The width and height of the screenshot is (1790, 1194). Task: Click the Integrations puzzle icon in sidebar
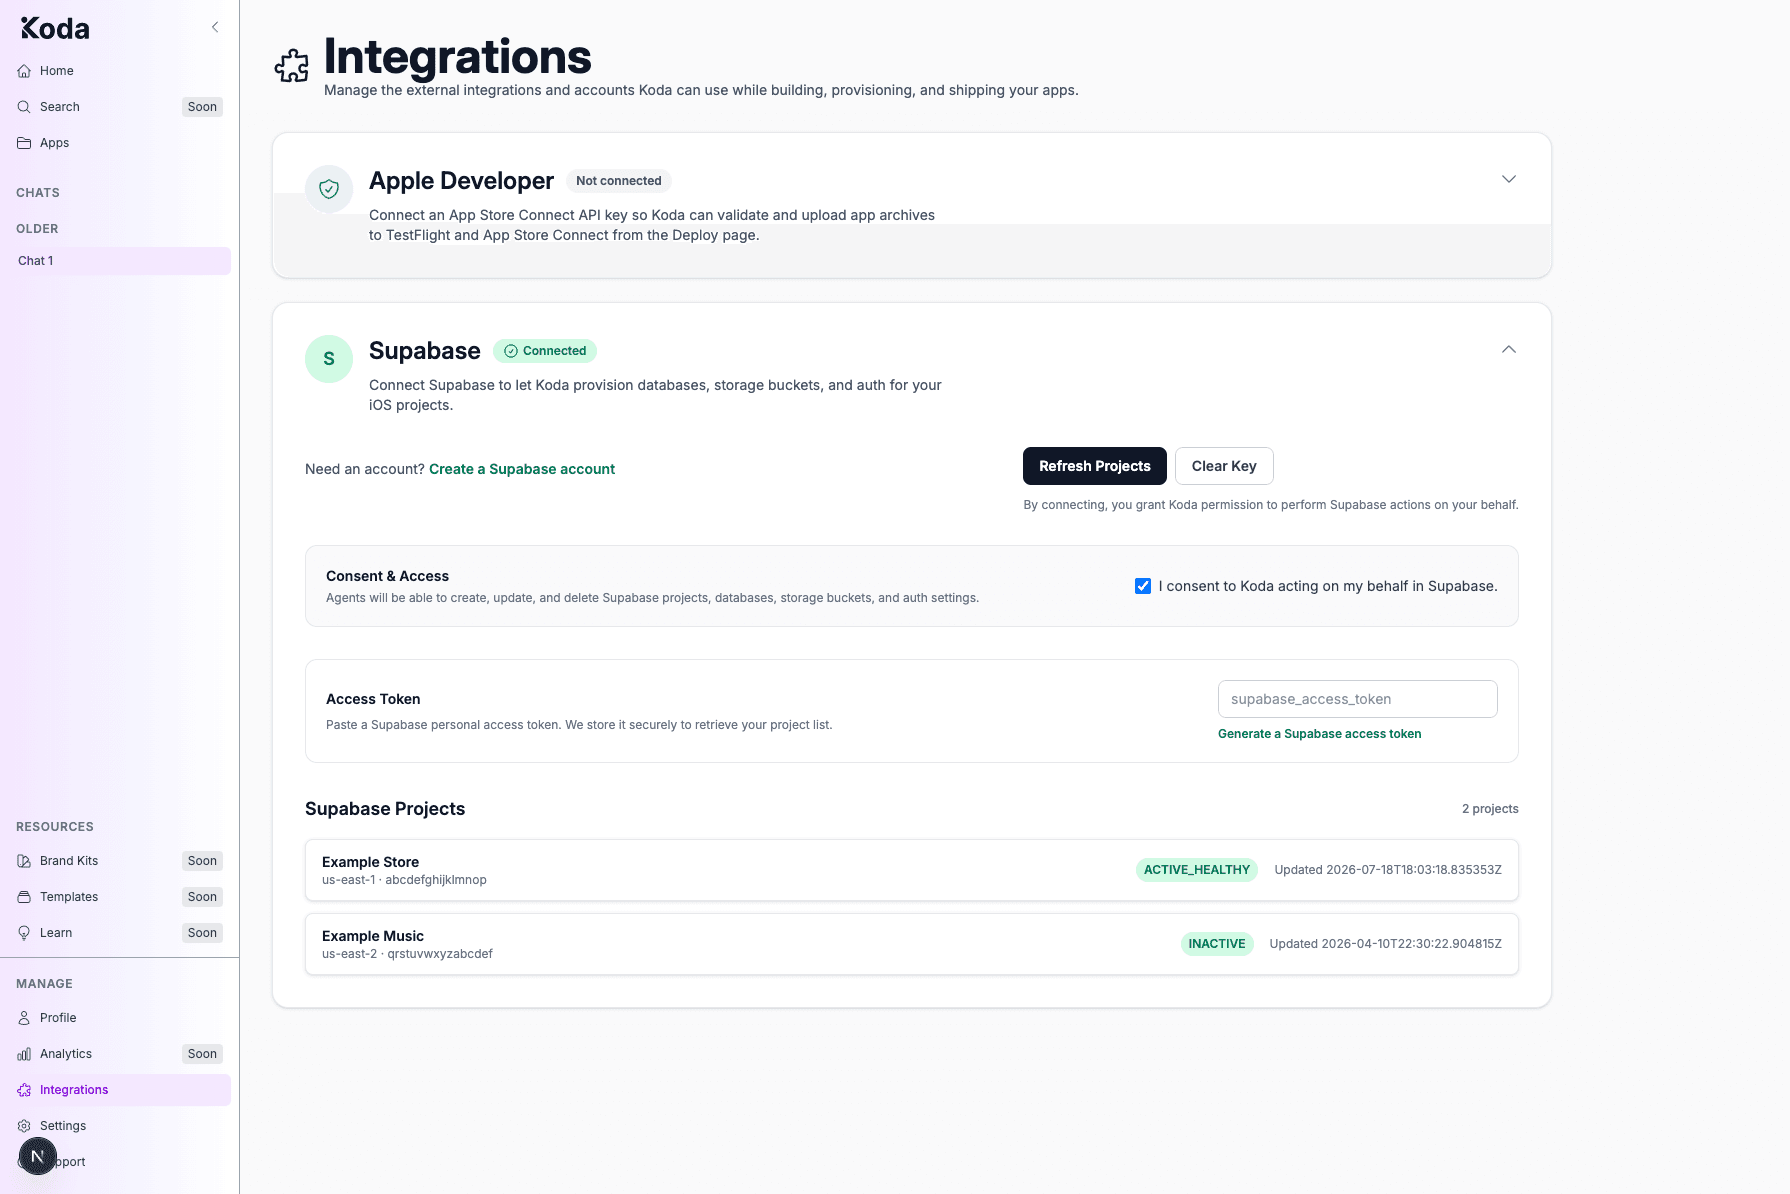24,1090
